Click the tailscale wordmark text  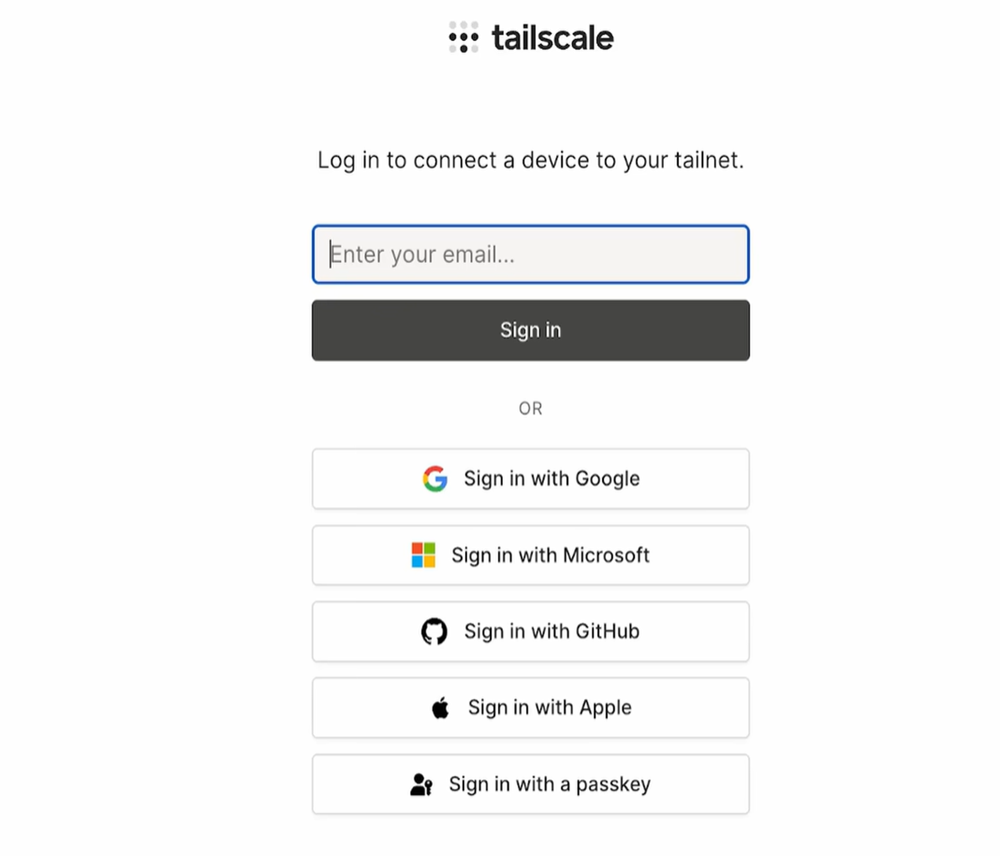[552, 38]
